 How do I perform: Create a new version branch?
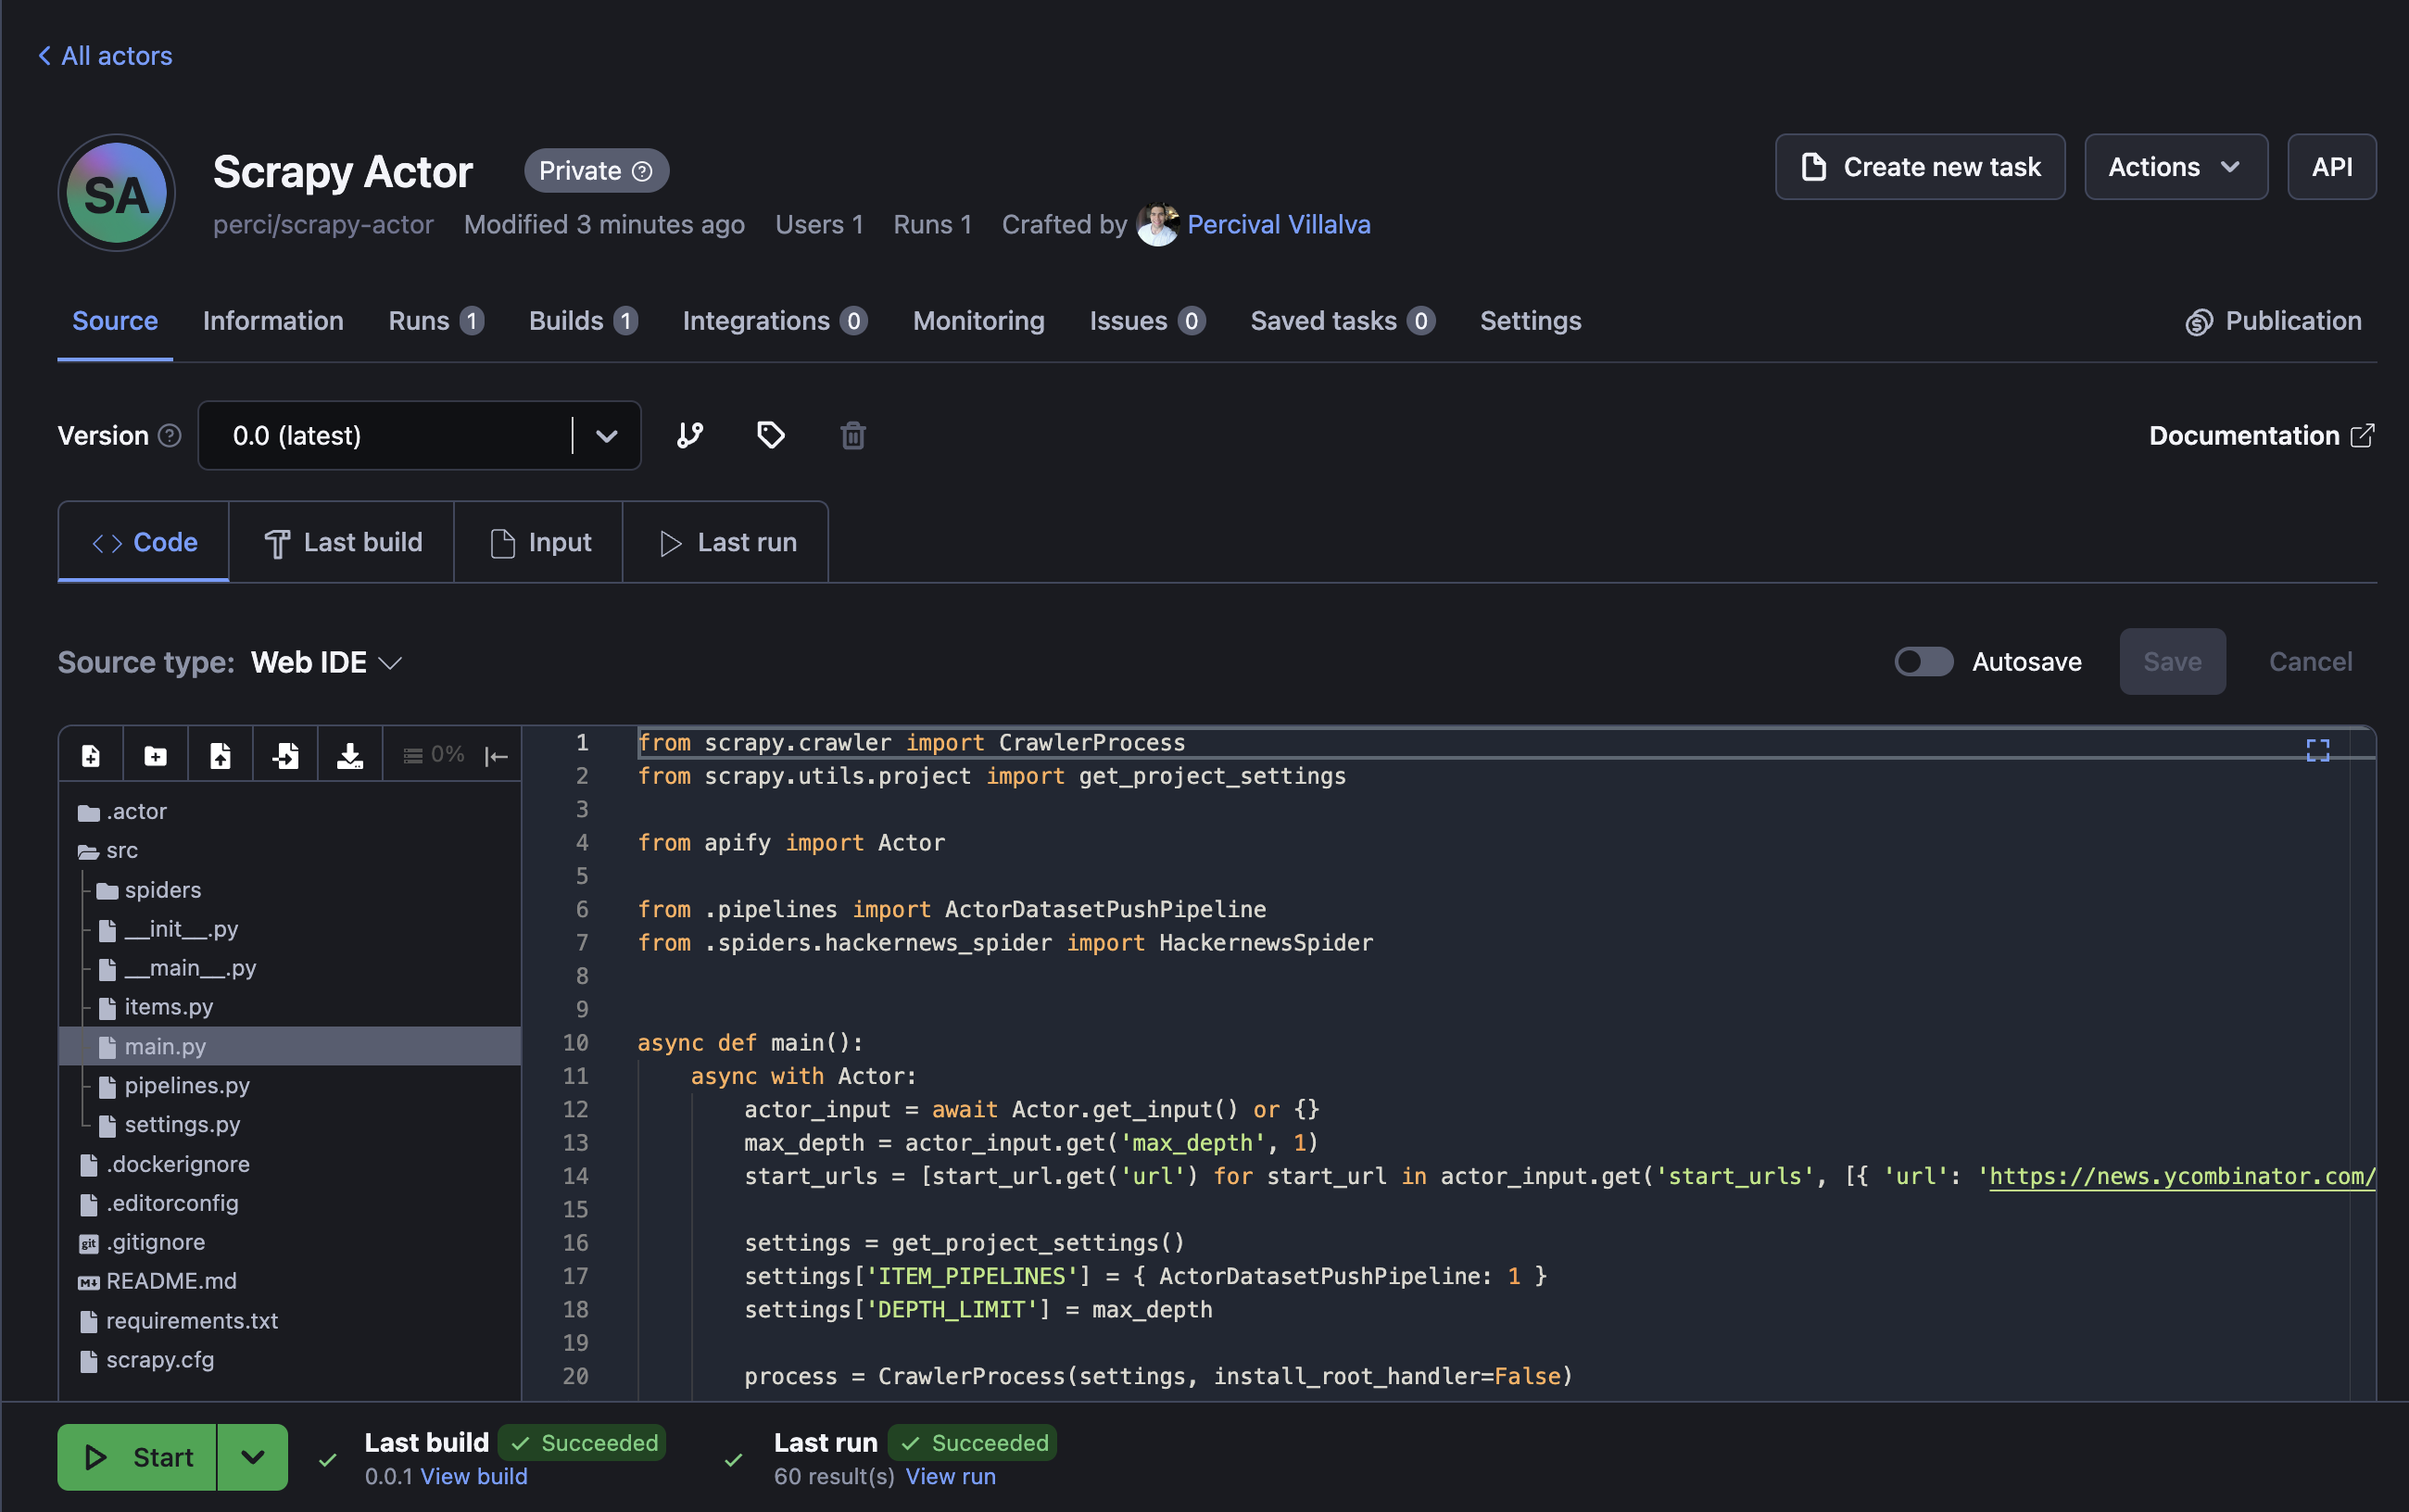coord(690,435)
